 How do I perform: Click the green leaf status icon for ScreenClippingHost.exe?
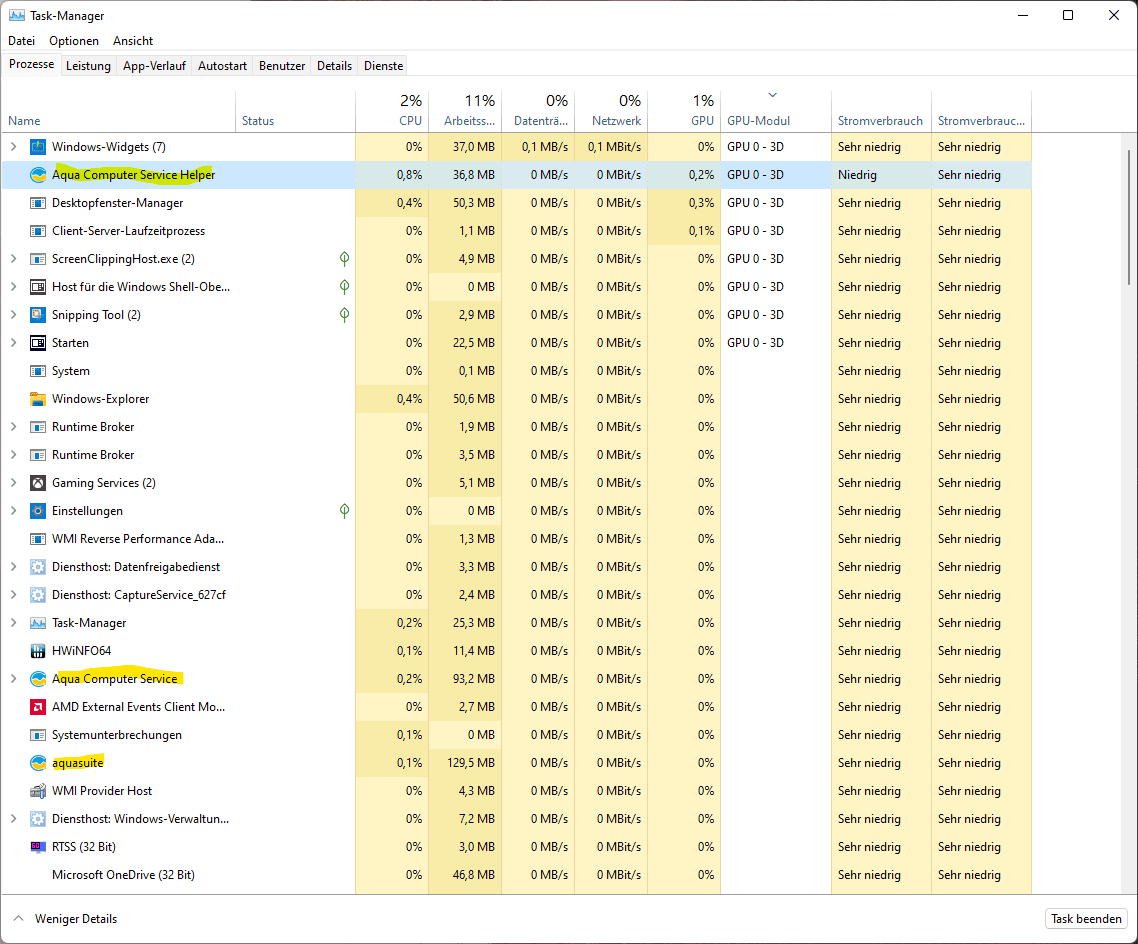coord(345,258)
